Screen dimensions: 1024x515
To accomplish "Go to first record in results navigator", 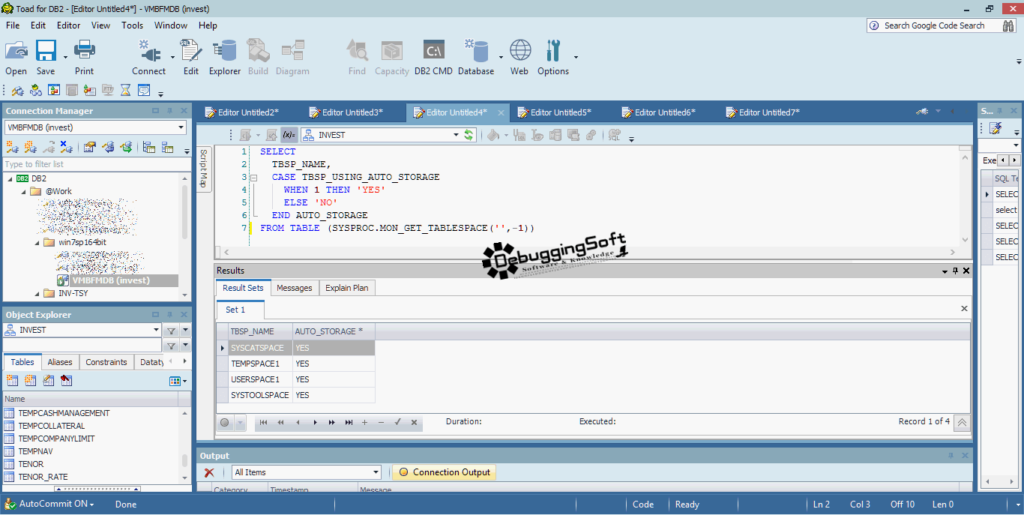I will pos(263,422).
